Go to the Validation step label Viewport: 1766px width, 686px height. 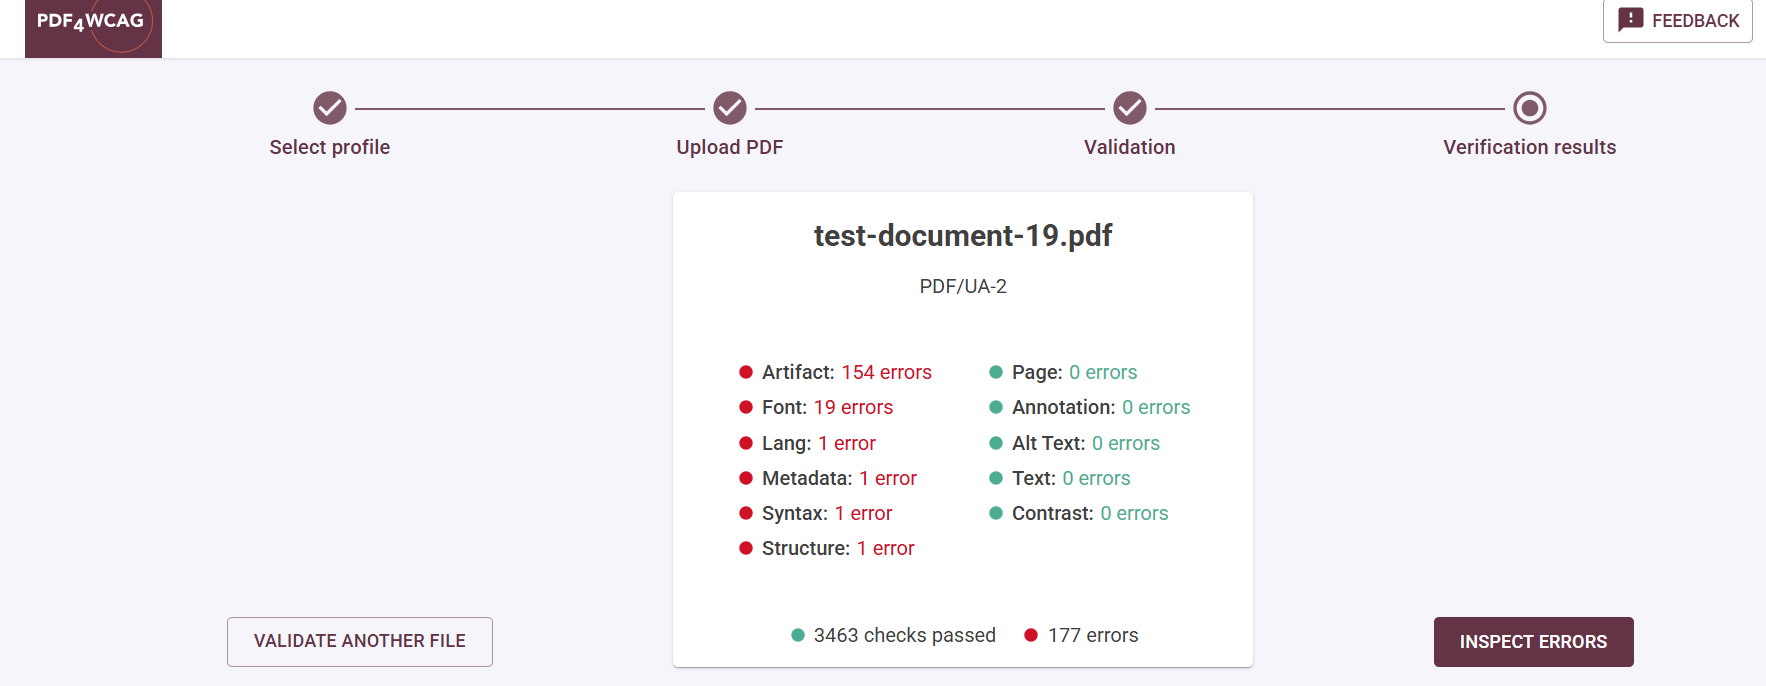pyautogui.click(x=1130, y=147)
